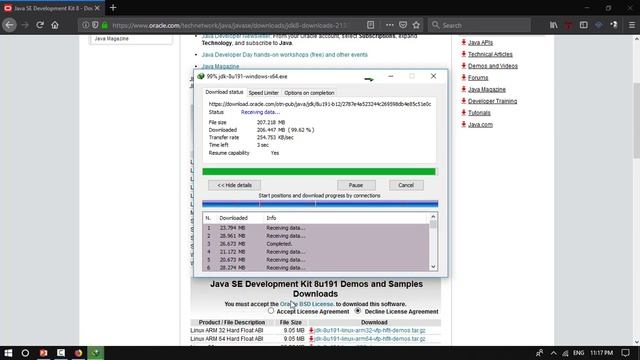This screenshot has height=360, width=640.
Task: Select connection row 1 with 23.794 MB
Action: click(x=316, y=228)
